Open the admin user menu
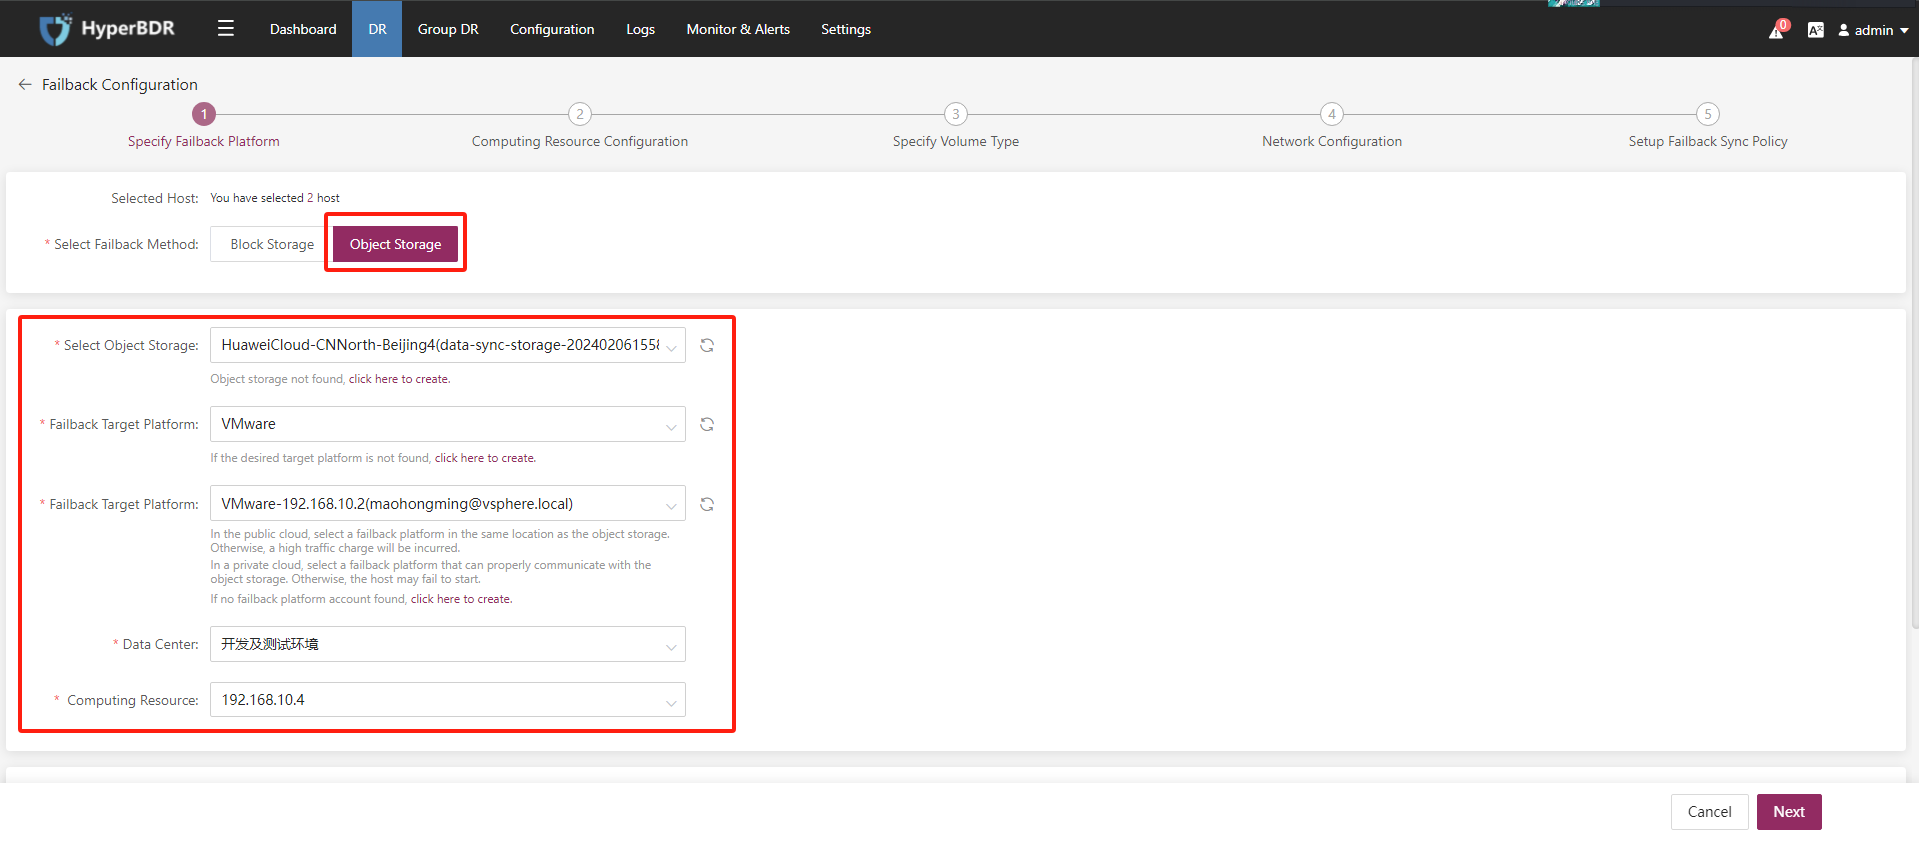 point(1873,30)
